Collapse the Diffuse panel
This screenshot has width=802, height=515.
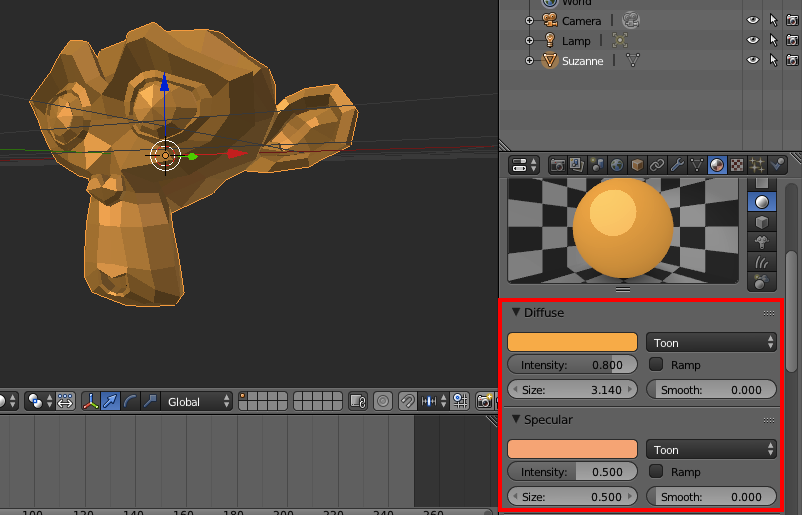[x=516, y=312]
